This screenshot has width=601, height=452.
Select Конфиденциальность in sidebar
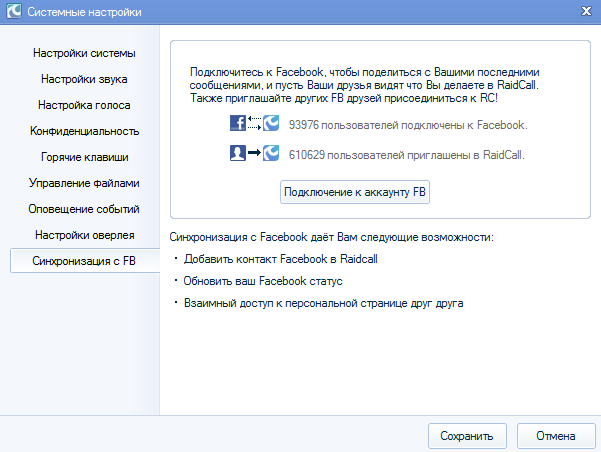[x=84, y=131]
